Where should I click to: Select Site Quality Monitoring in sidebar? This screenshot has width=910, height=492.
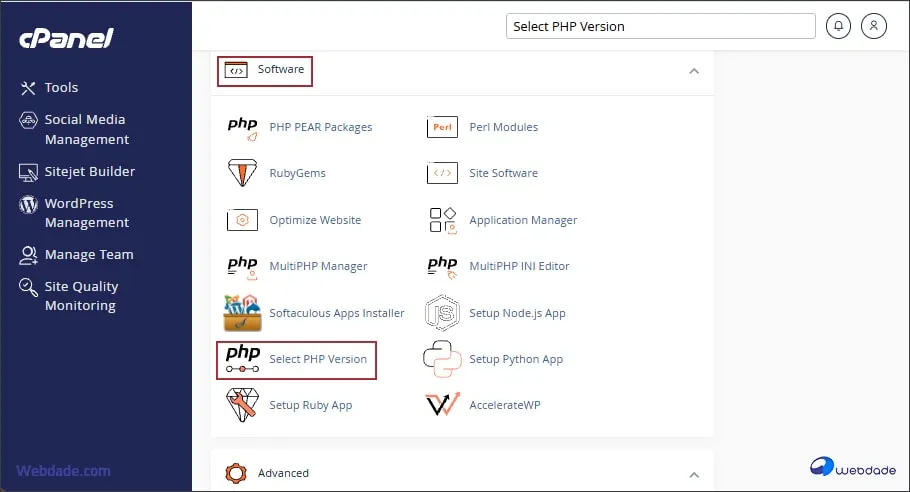[x=80, y=296]
